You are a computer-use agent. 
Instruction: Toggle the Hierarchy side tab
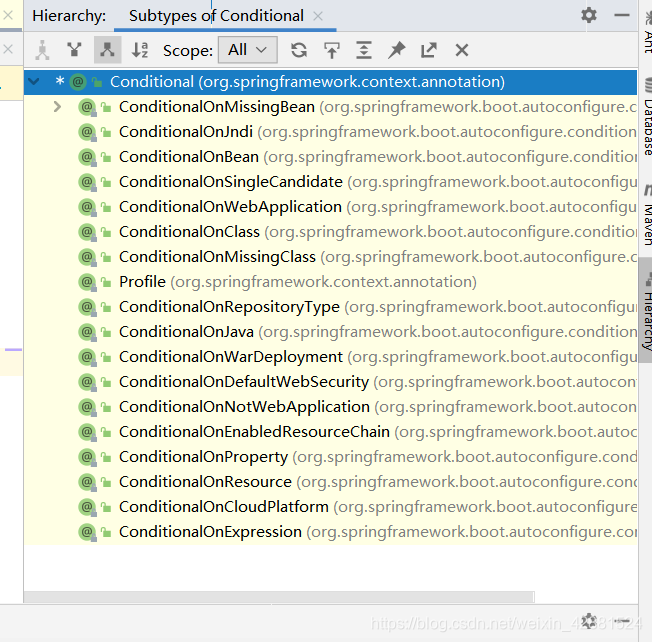(646, 310)
